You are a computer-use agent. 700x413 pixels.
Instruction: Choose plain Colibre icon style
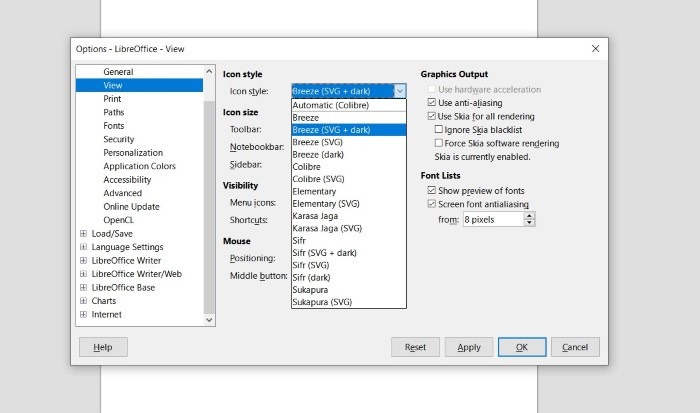click(349, 167)
